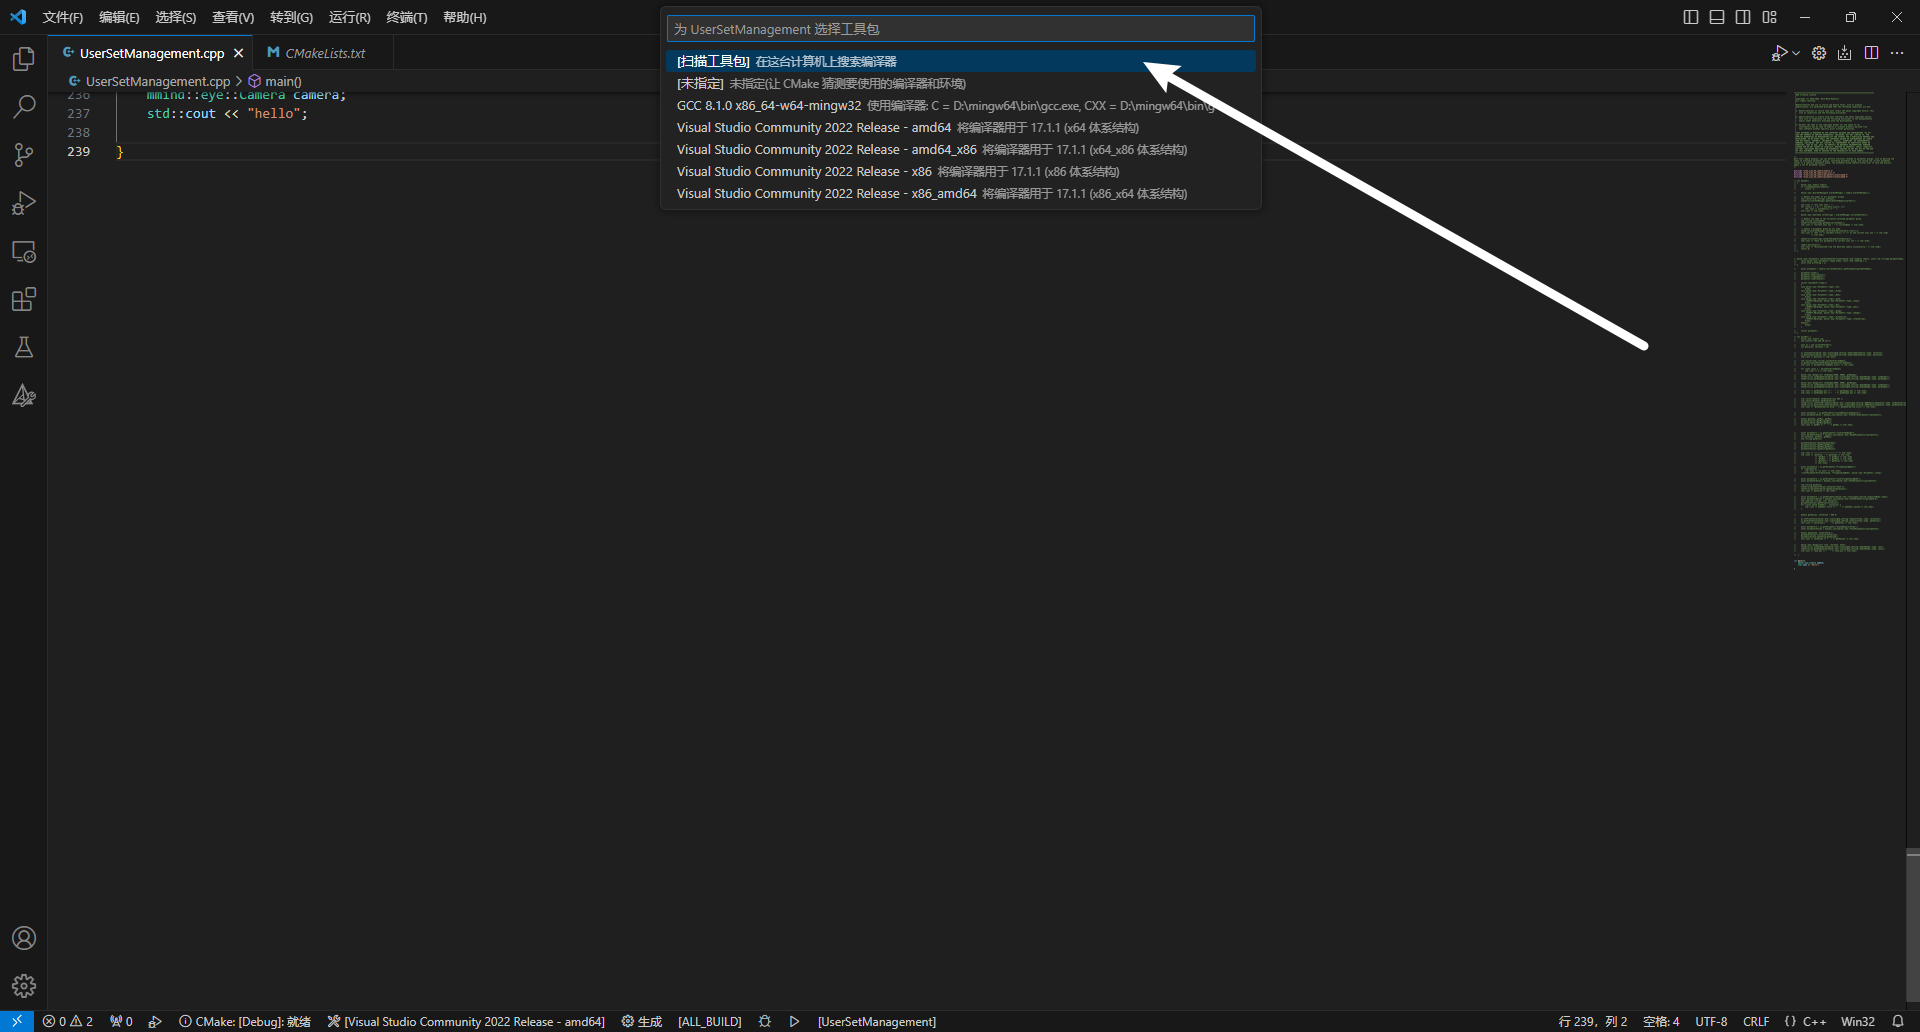This screenshot has width=1920, height=1032.
Task: Open run options with the chevron beside debug
Action: click(1795, 53)
